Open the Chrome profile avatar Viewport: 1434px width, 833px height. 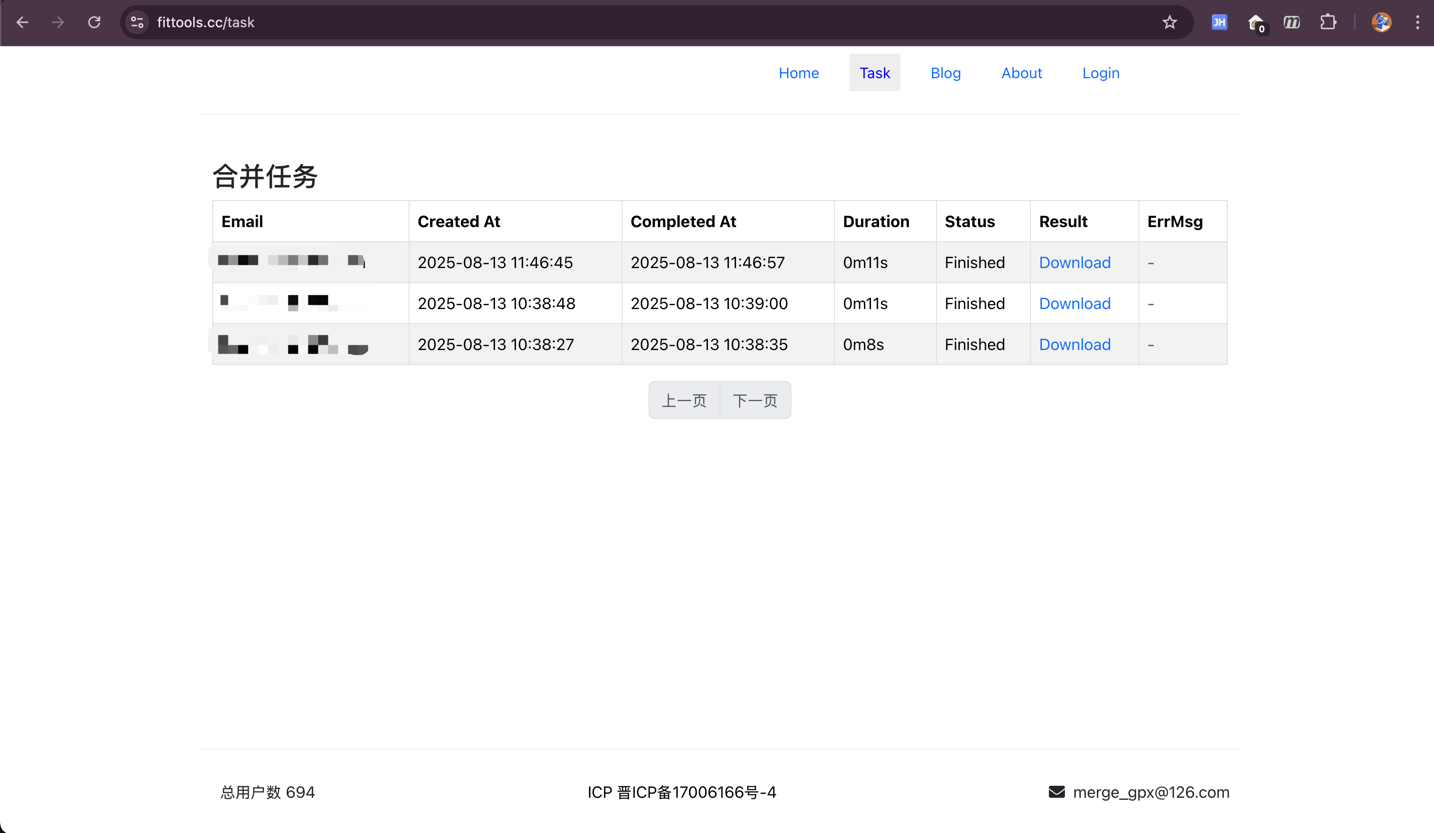1381,22
